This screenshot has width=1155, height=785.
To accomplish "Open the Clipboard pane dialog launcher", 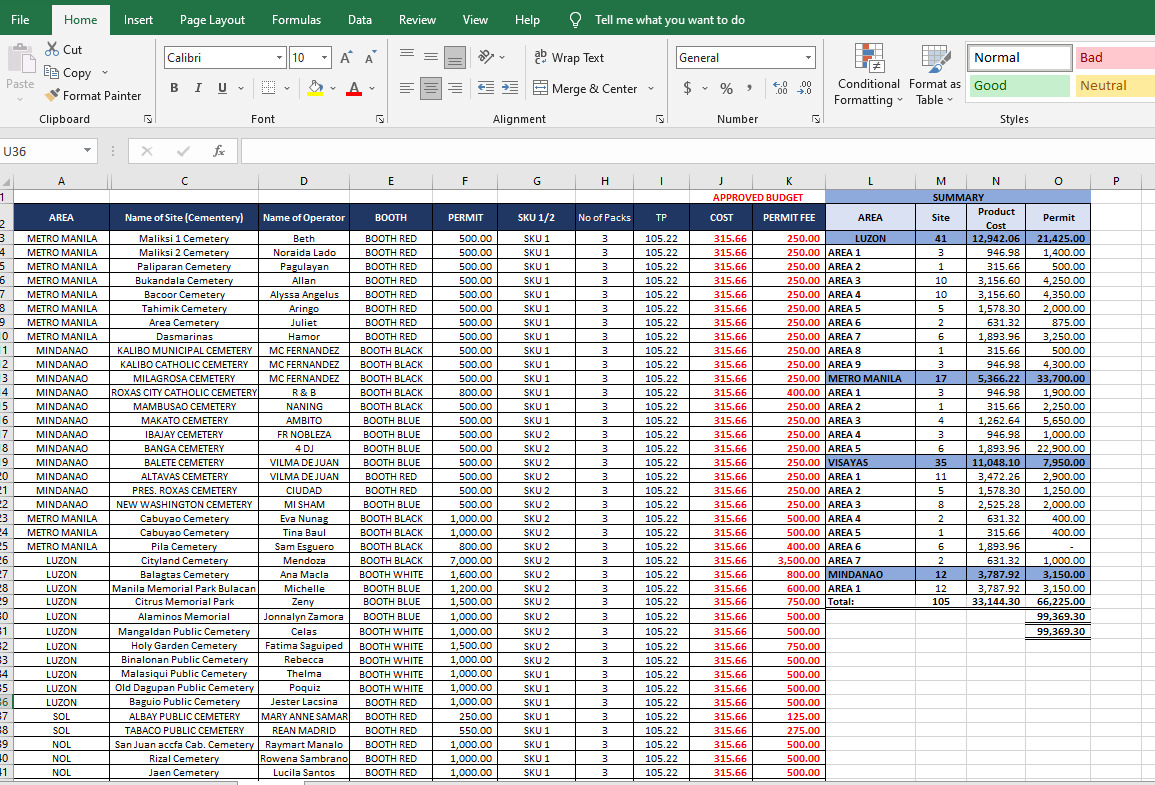I will [x=148, y=119].
